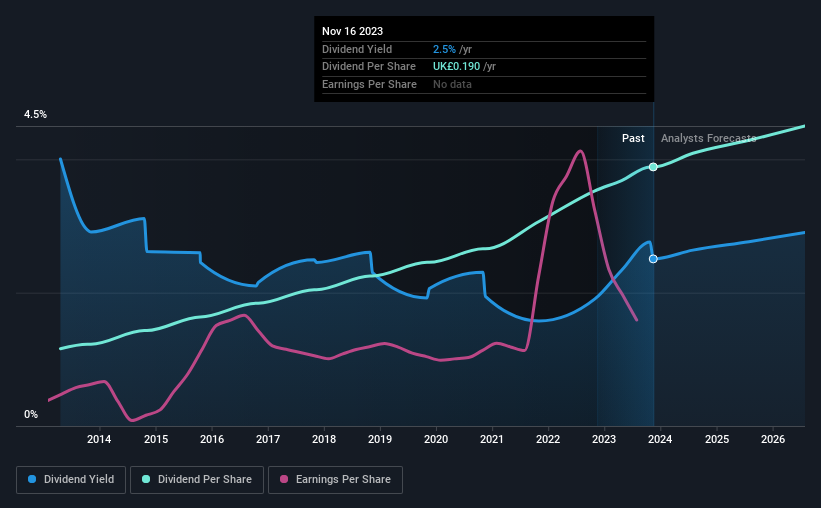Click the 2026 x-axis label
This screenshot has height=508, width=821.
773,439
